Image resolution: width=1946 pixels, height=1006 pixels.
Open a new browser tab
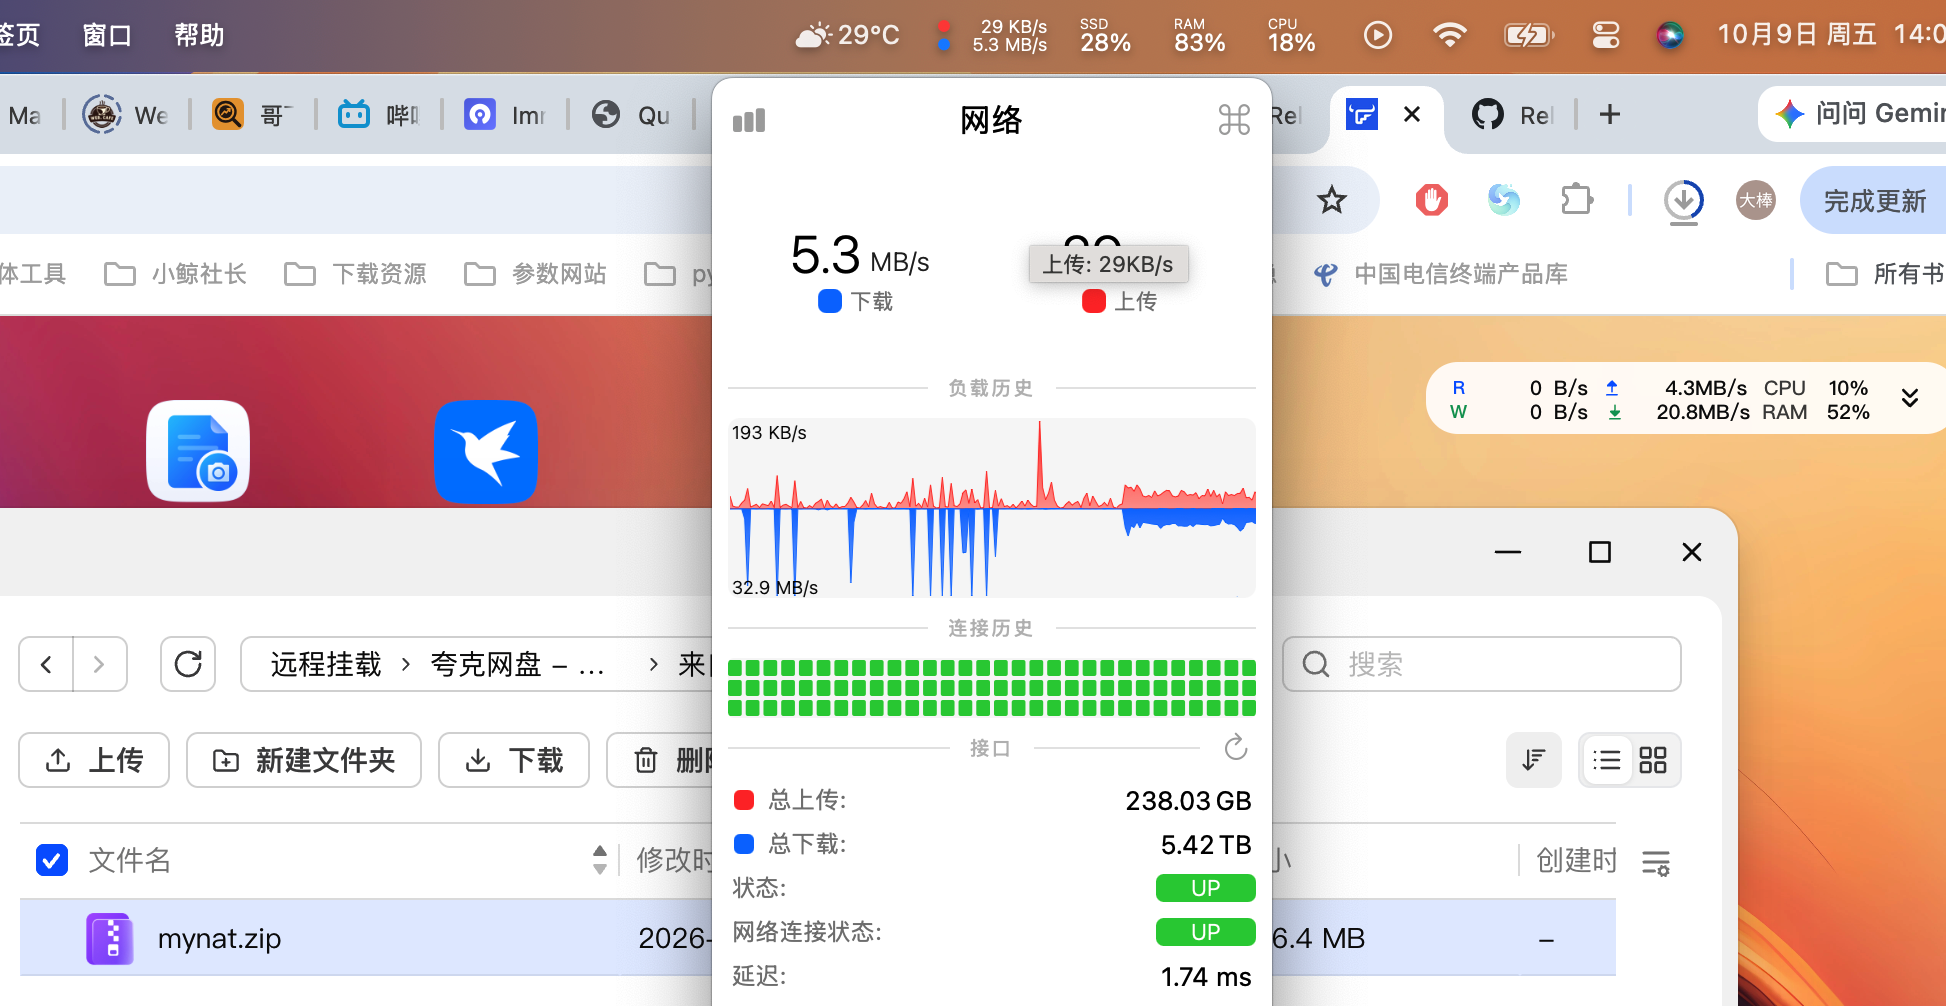pyautogui.click(x=1609, y=115)
